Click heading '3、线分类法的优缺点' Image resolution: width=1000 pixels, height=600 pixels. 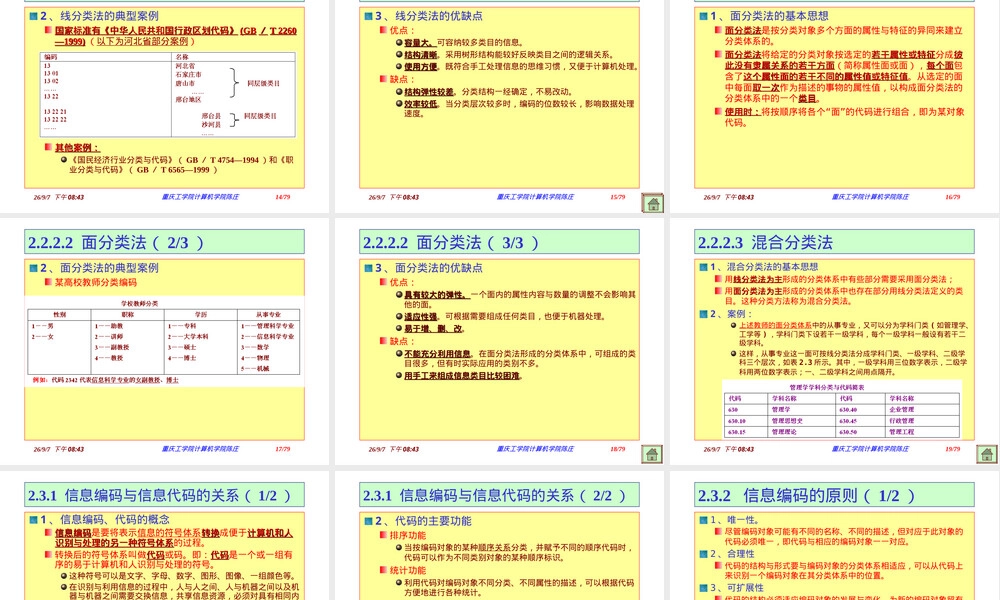click(429, 16)
